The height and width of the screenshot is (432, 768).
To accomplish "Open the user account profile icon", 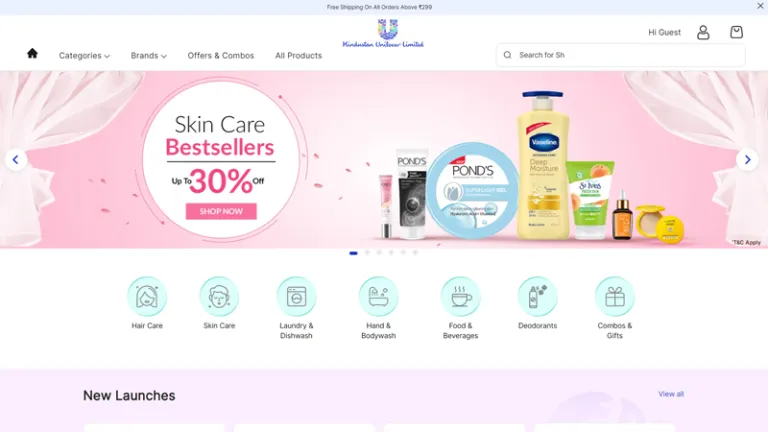I will pyautogui.click(x=703, y=32).
